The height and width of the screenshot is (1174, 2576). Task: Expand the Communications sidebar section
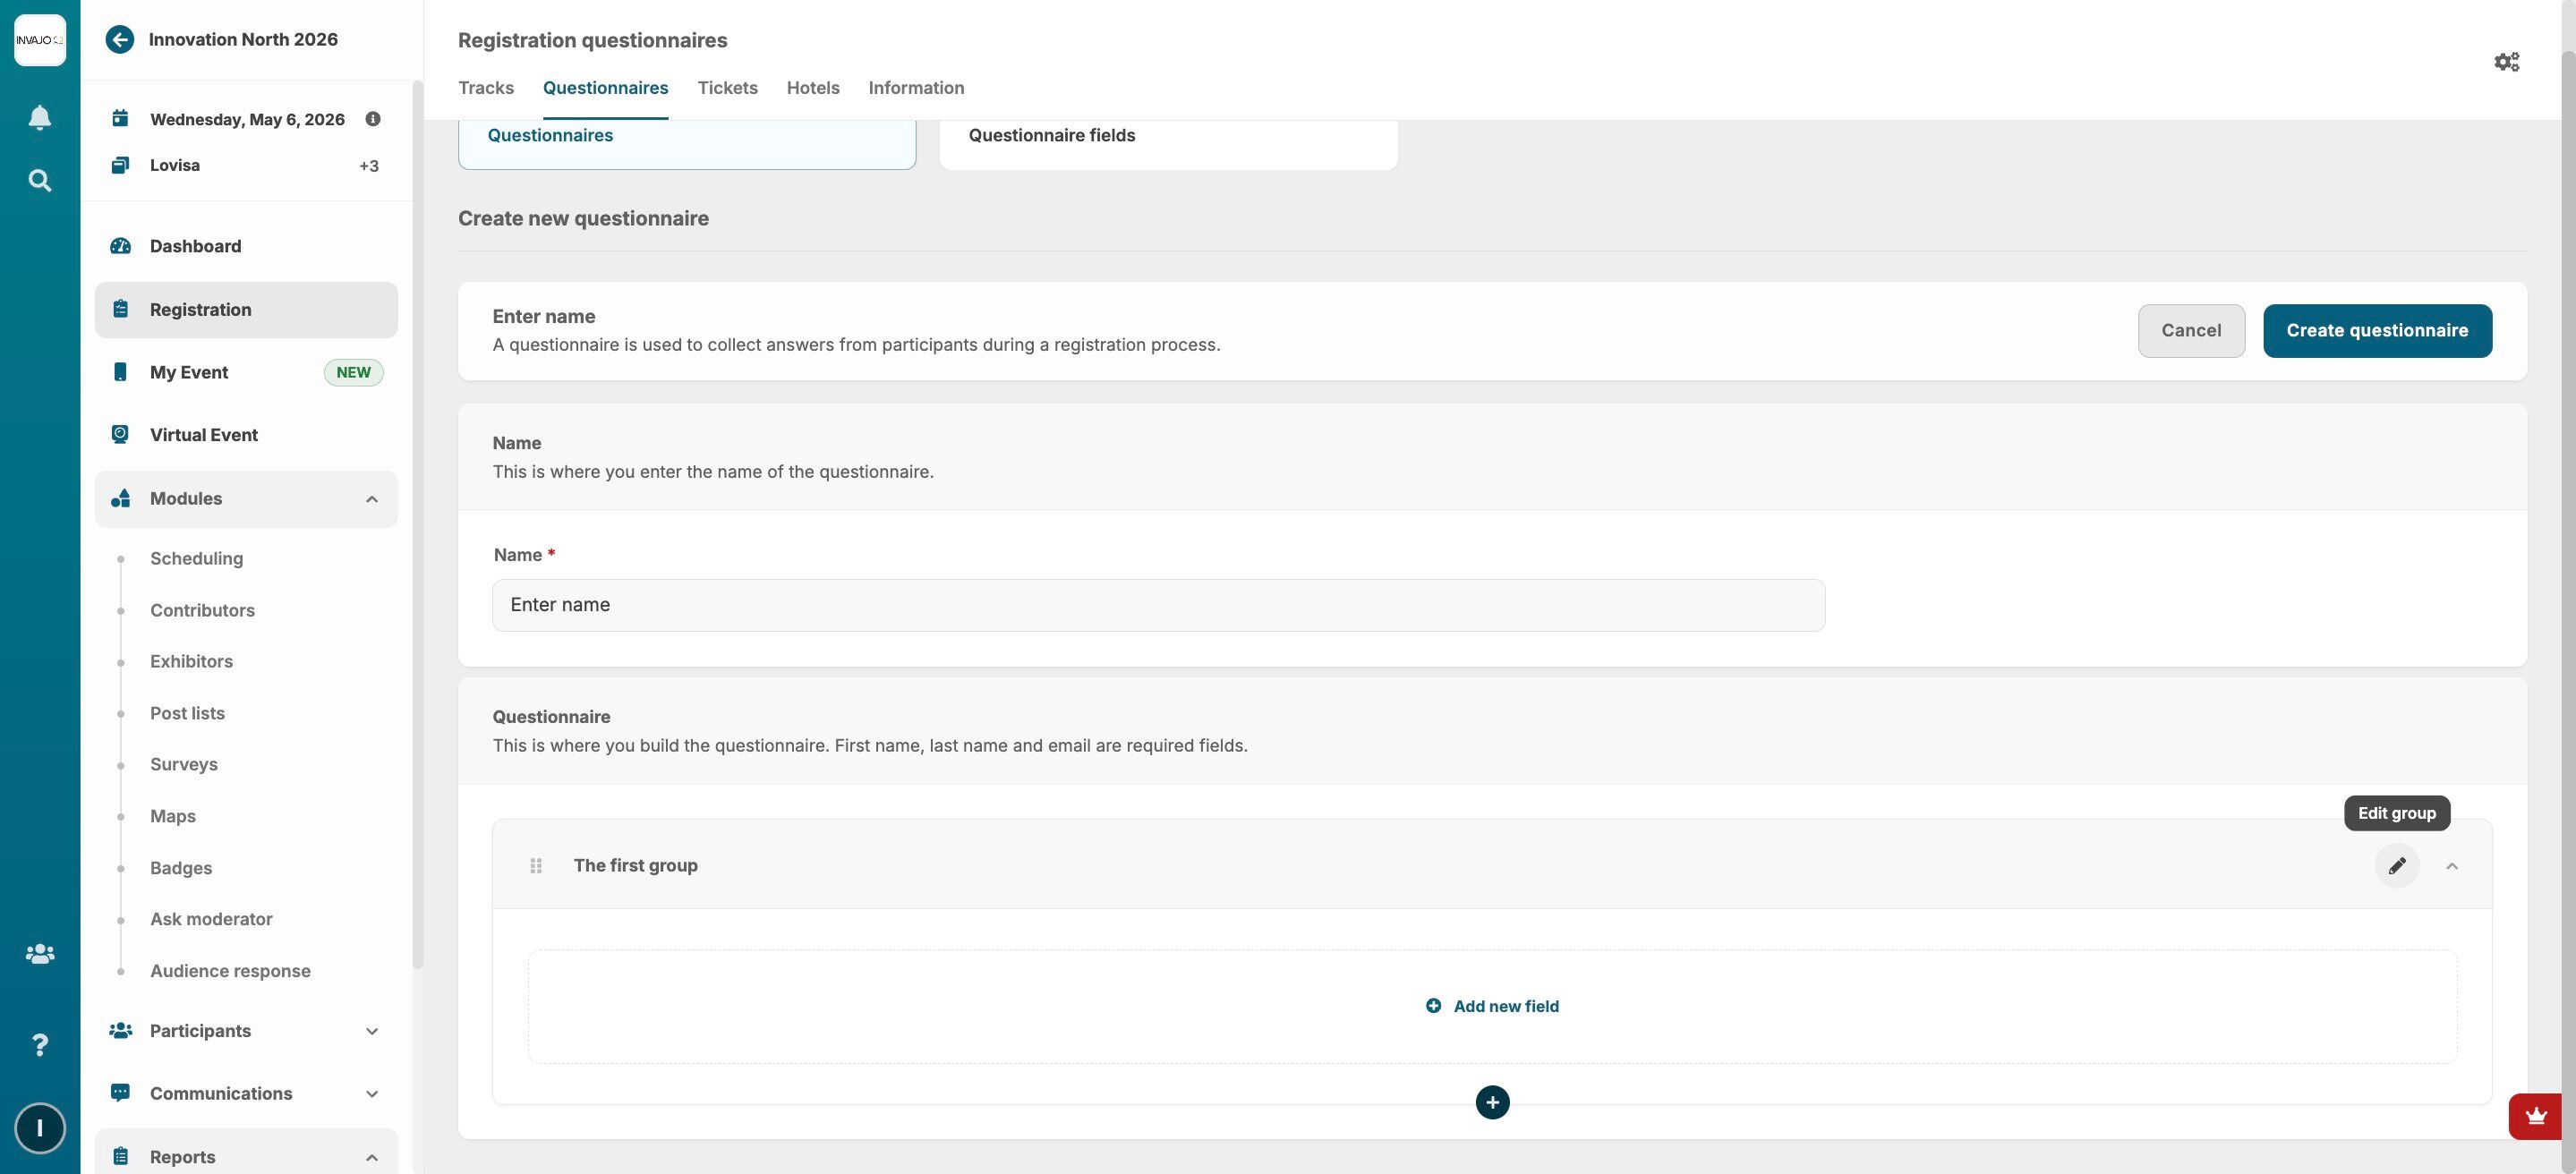pos(371,1094)
